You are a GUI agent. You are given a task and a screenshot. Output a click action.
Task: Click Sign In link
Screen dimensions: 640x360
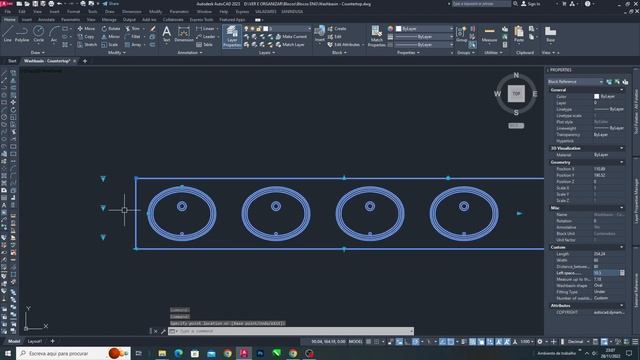pyautogui.click(x=531, y=4)
